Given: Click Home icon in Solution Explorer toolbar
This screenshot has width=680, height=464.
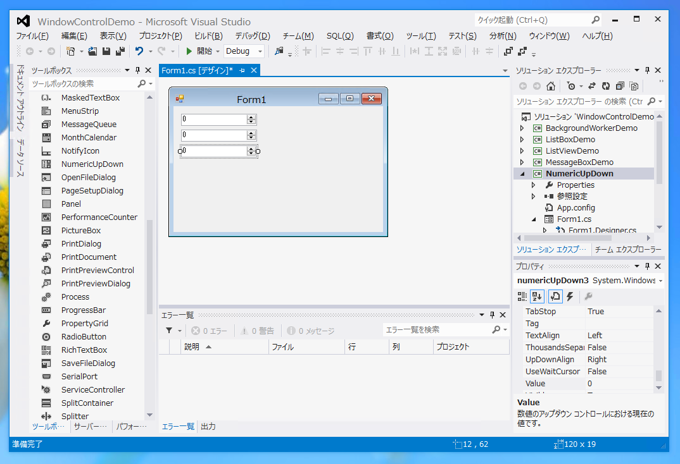Looking at the screenshot, I should 551,86.
